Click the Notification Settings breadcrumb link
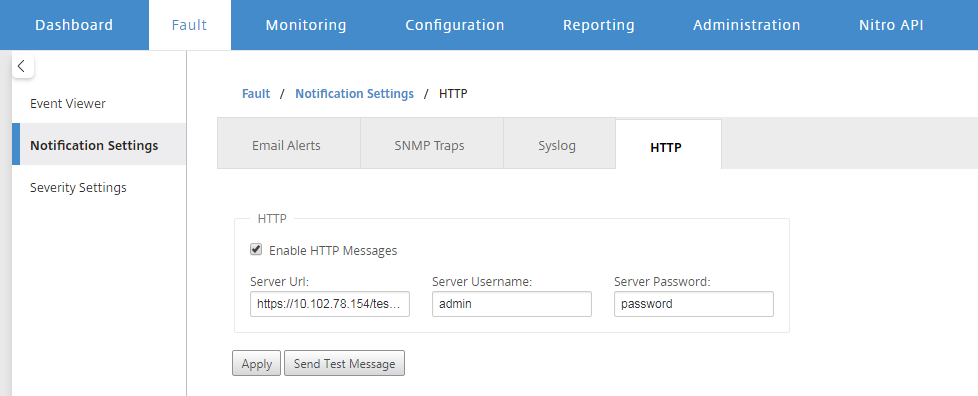 click(x=354, y=94)
